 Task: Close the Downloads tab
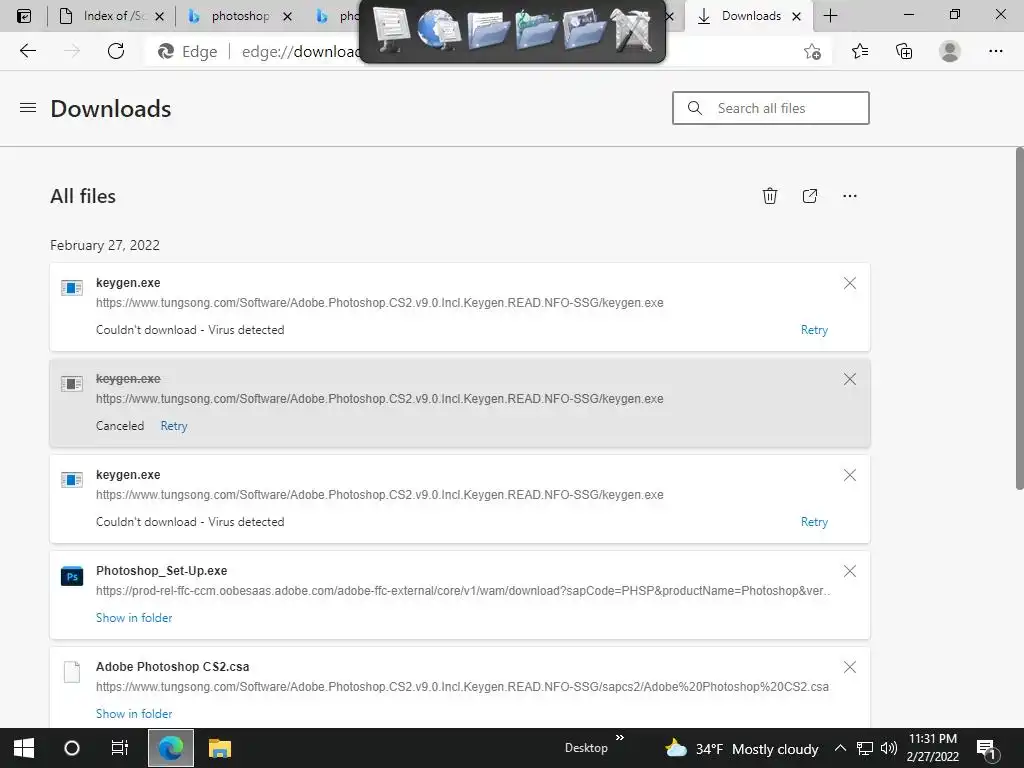coord(796,16)
